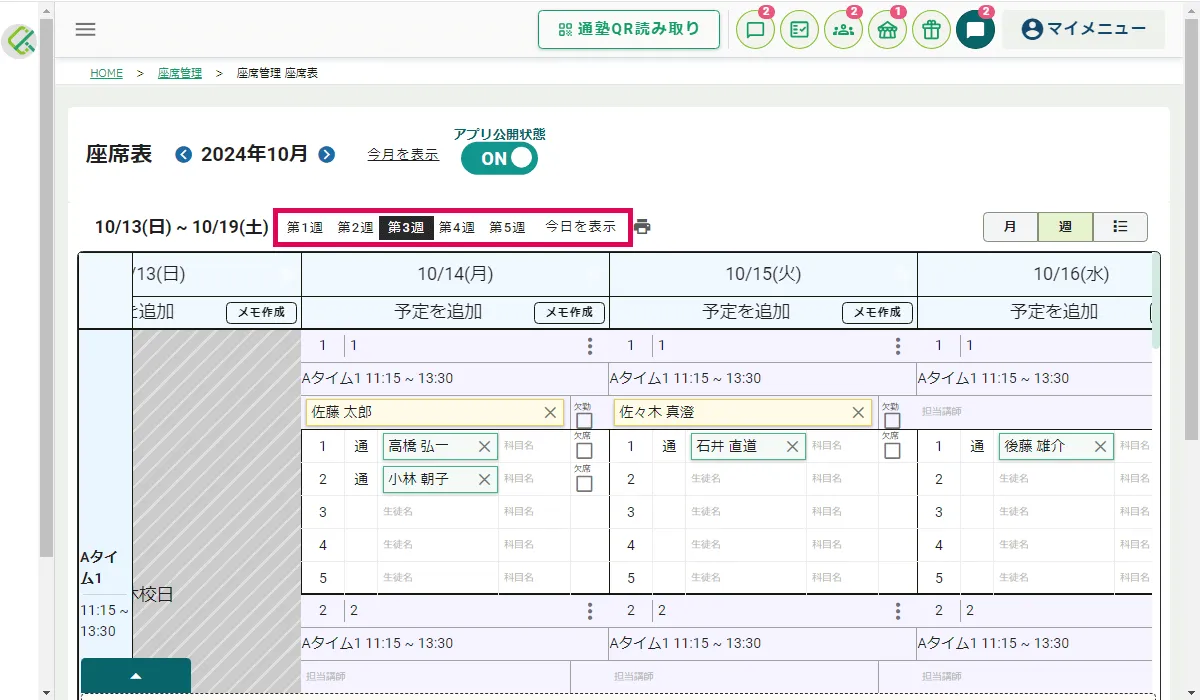Viewport: 1200px width, 700px height.
Task: Click メモ作成 for 10/14
Action: click(x=569, y=312)
